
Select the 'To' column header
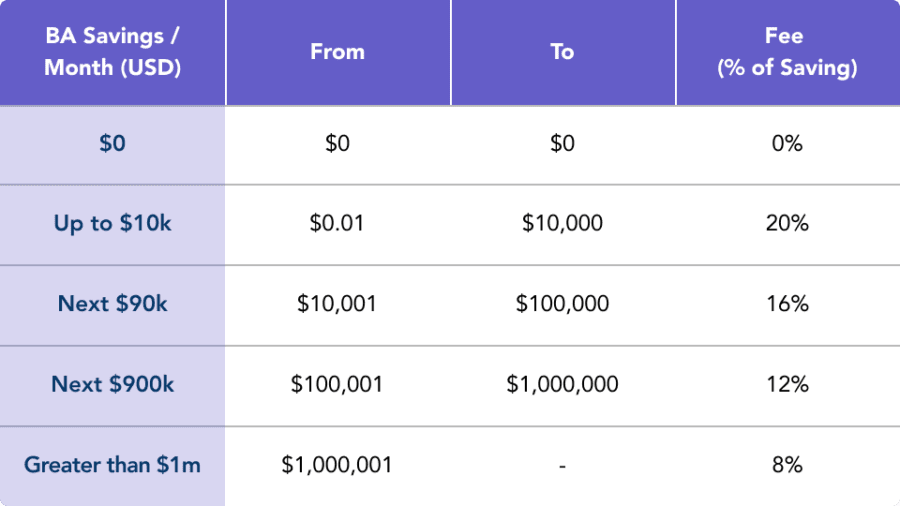click(x=562, y=52)
